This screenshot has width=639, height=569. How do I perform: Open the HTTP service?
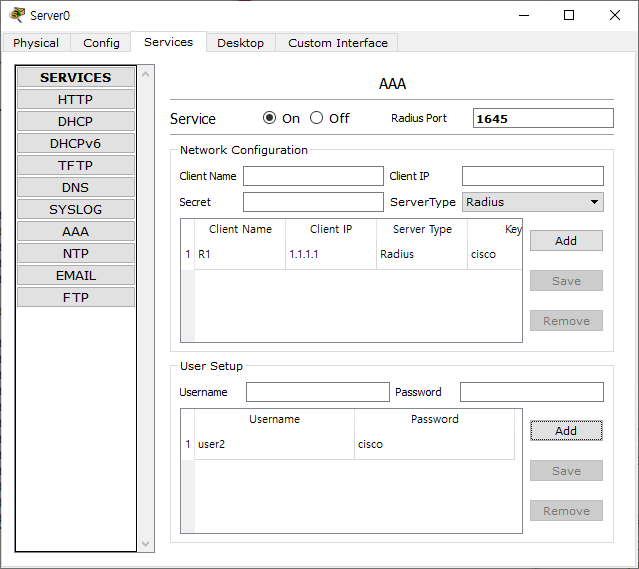click(76, 99)
